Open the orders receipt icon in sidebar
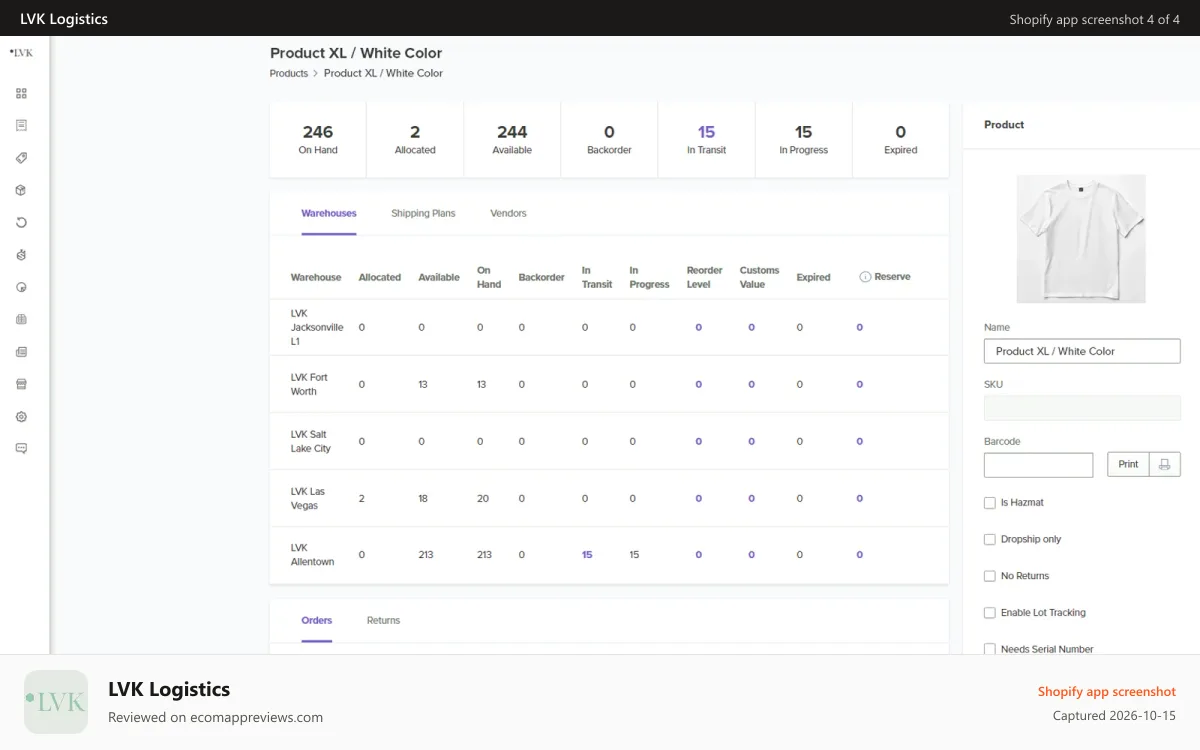1200x750 pixels. pos(21,125)
